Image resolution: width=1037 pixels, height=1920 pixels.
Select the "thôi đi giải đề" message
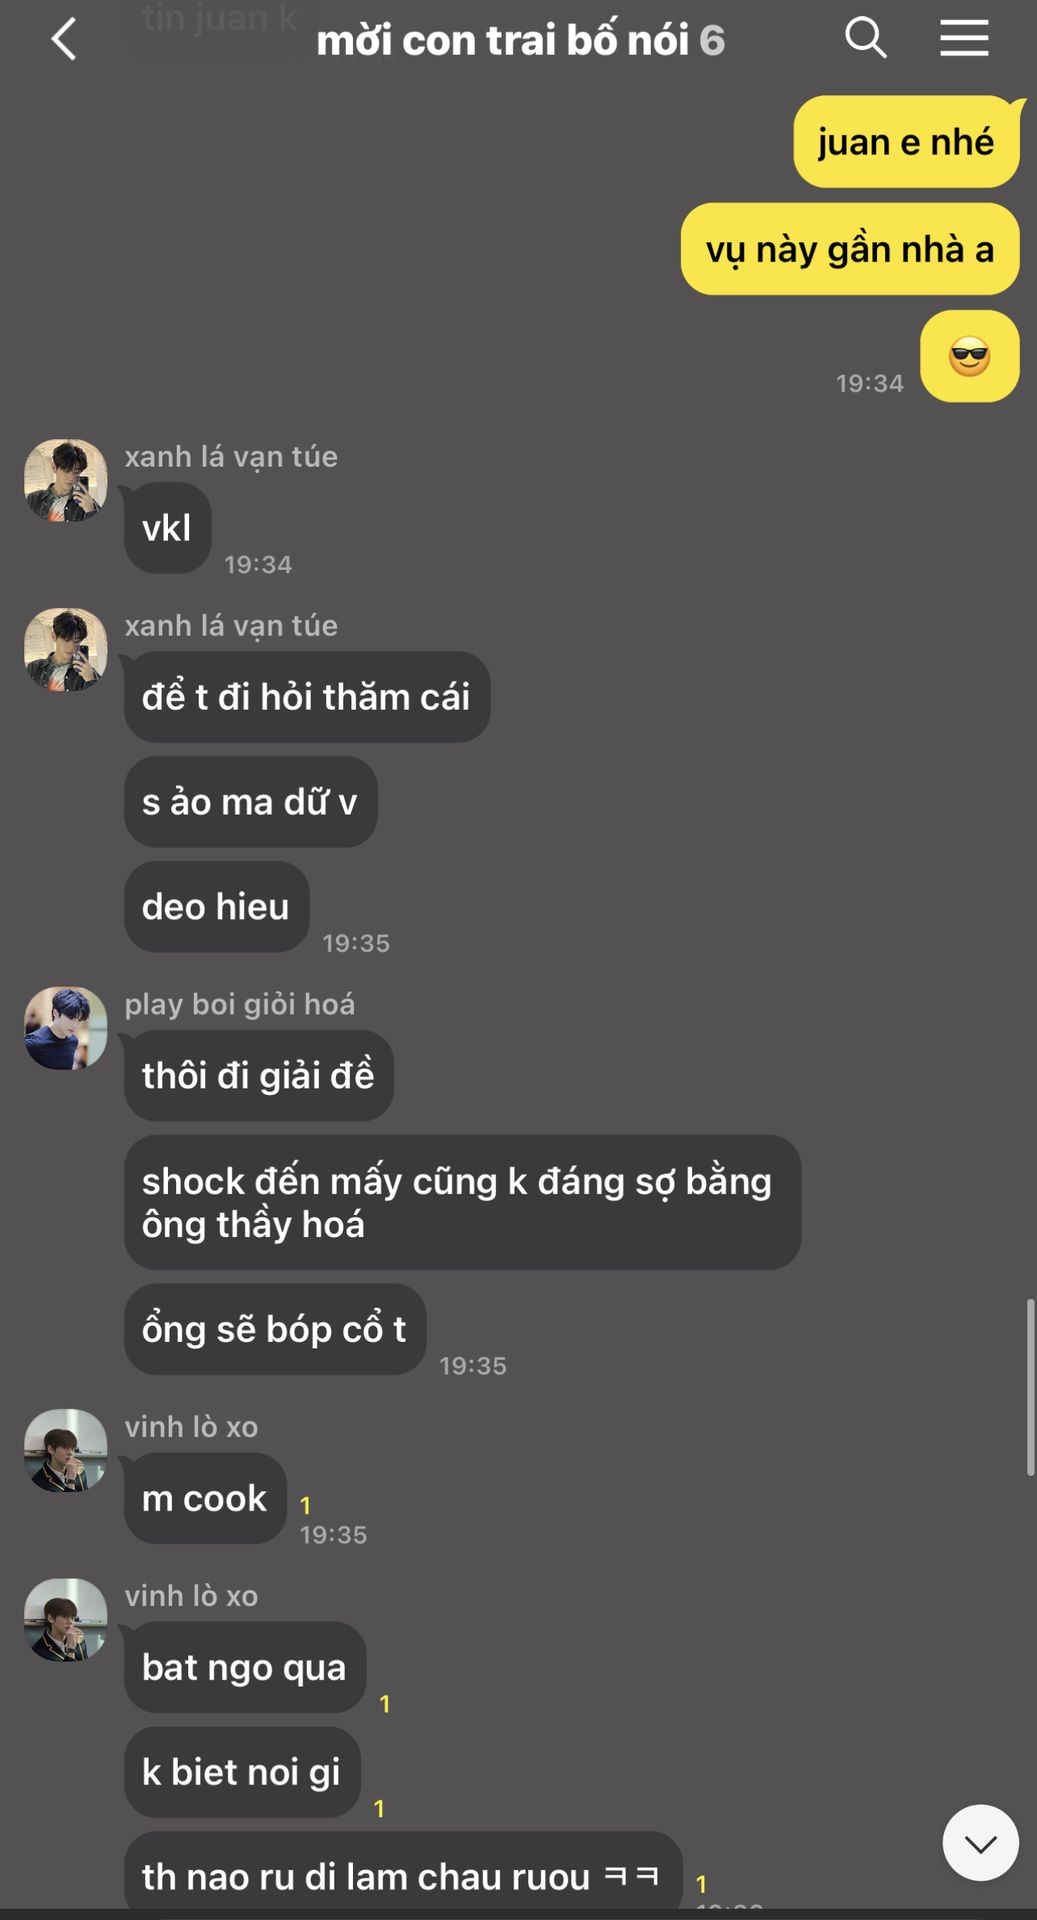[x=258, y=1076]
